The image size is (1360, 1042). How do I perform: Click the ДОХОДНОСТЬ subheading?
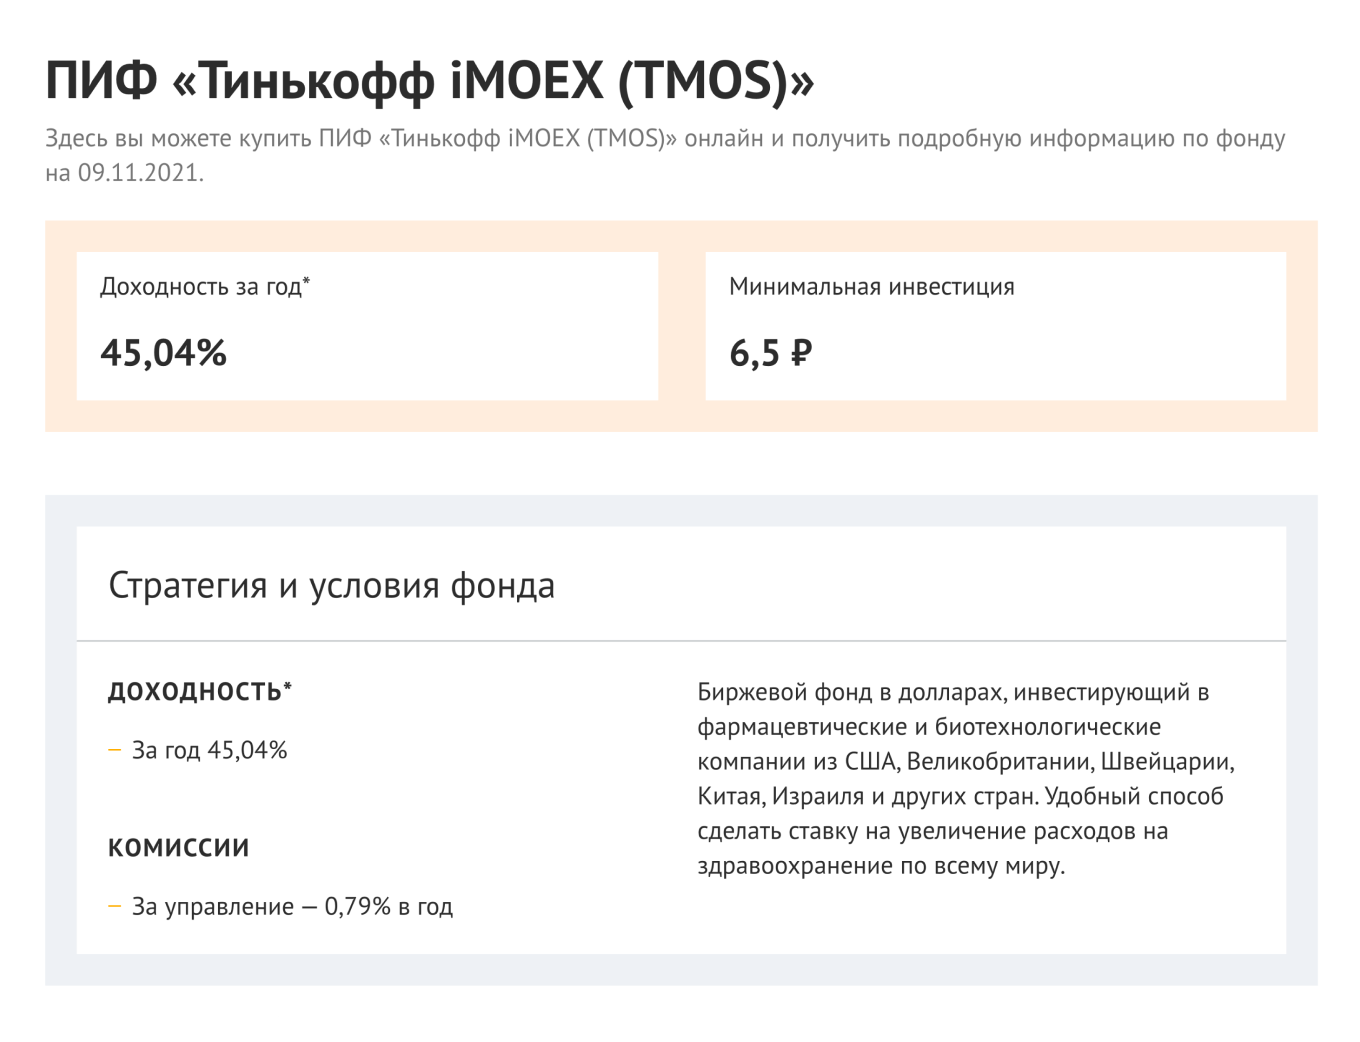(x=194, y=692)
